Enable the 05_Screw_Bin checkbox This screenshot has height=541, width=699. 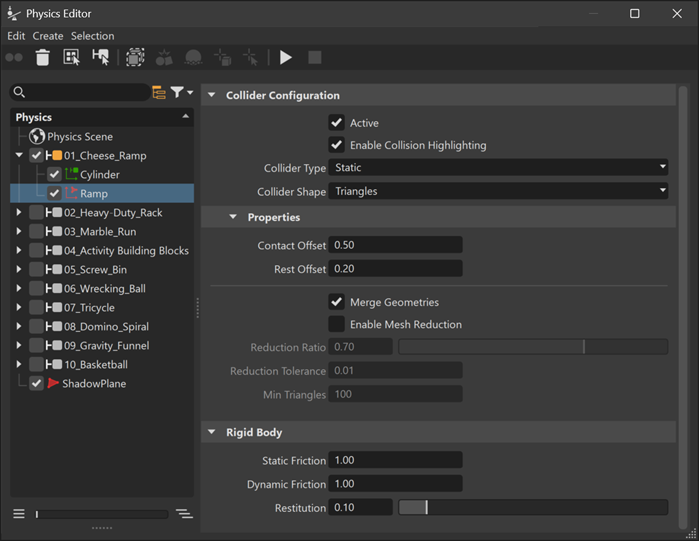36,270
